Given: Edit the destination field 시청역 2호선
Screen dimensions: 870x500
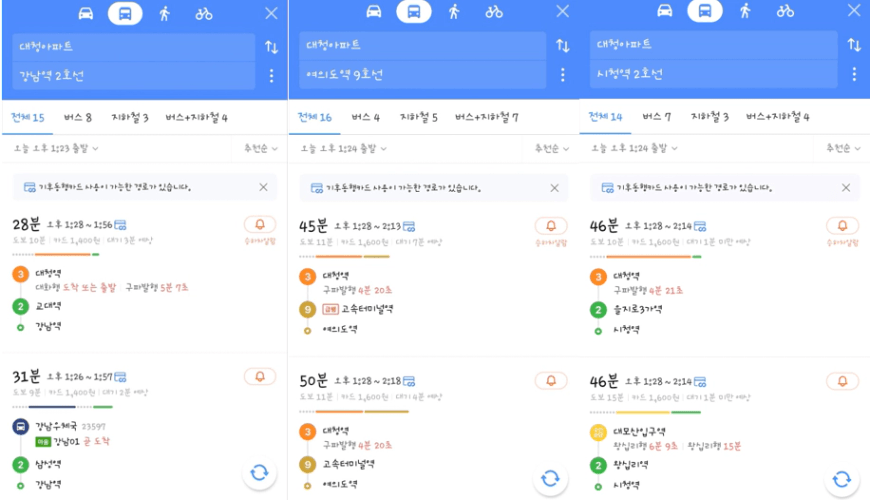Looking at the screenshot, I should [x=714, y=74].
